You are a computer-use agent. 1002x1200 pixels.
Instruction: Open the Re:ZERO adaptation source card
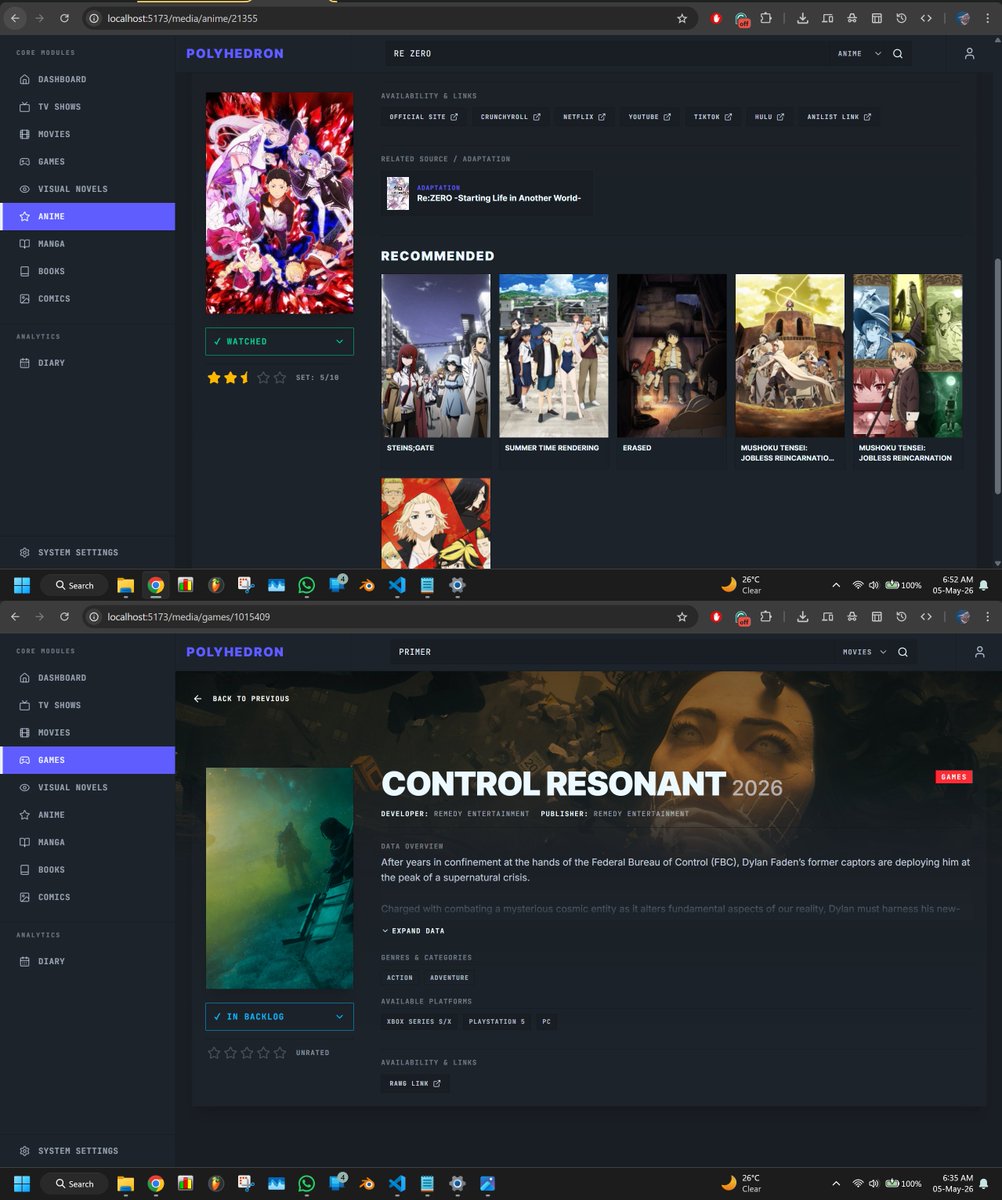coord(487,193)
